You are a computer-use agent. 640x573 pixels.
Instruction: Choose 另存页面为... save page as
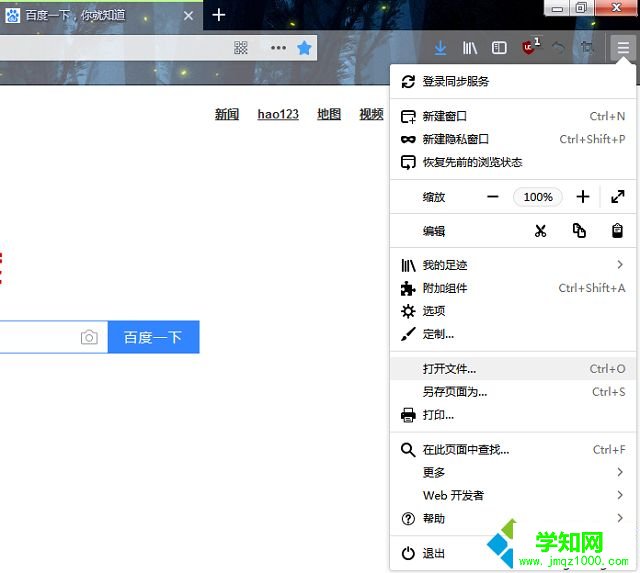click(x=513, y=392)
